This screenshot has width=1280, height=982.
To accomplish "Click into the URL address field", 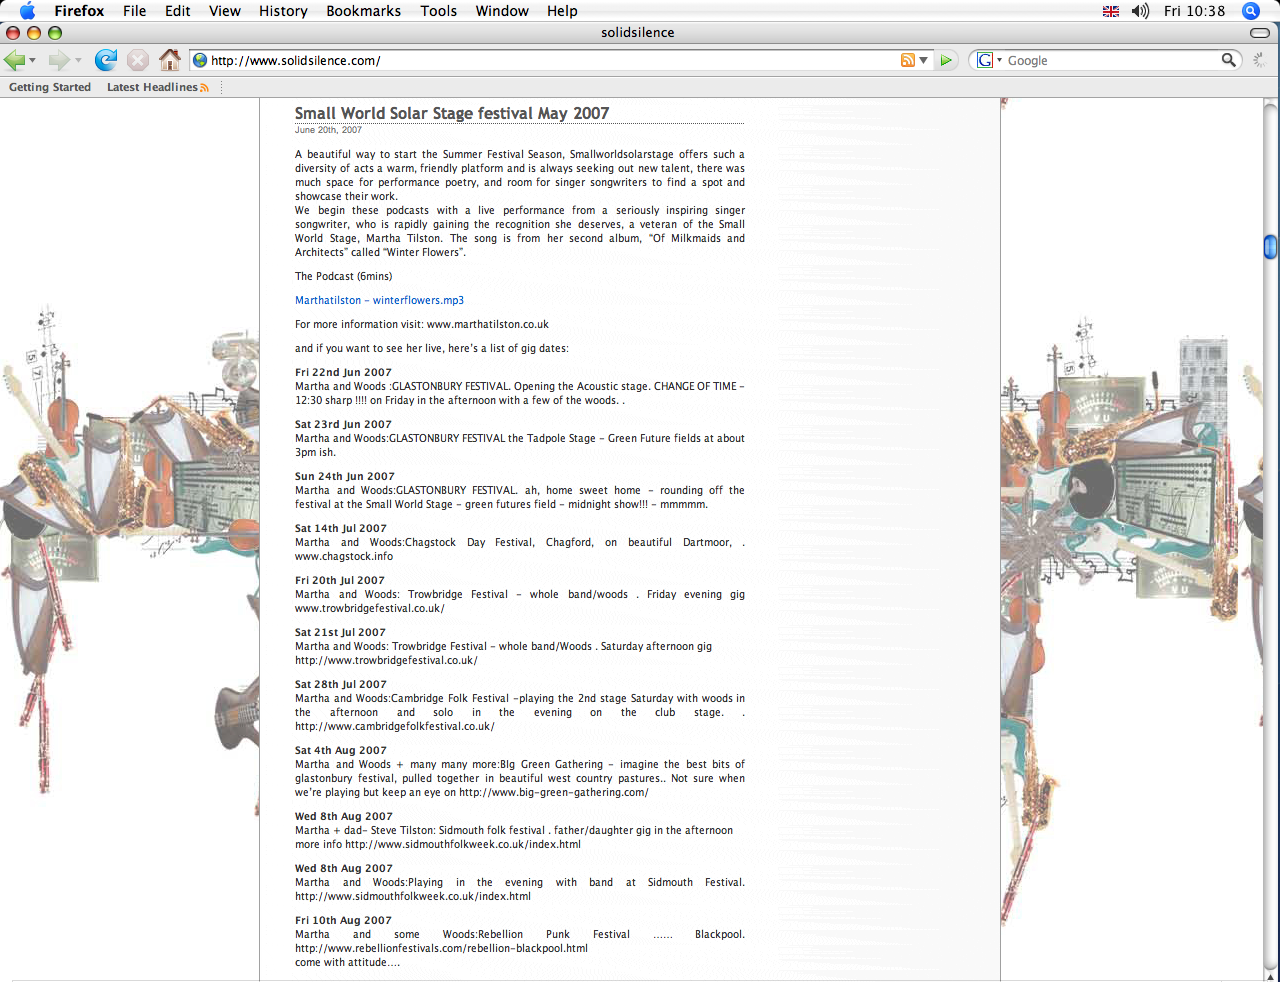I will pyautogui.click(x=550, y=60).
